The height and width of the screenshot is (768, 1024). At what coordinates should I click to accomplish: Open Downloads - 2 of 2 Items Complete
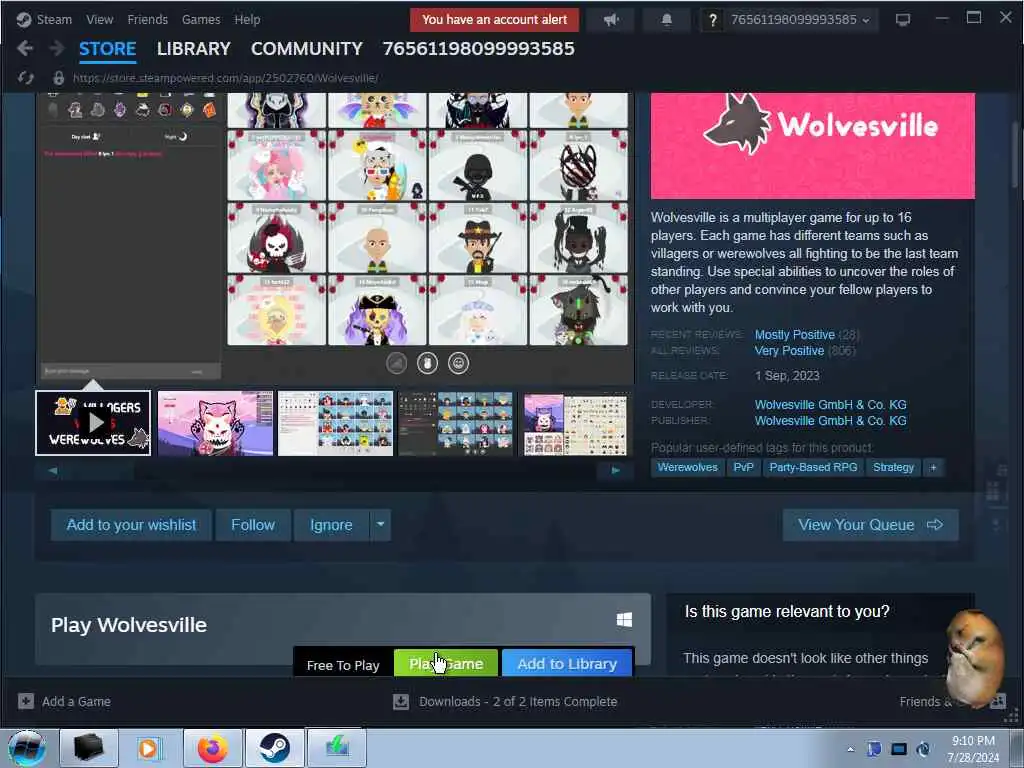pos(518,701)
